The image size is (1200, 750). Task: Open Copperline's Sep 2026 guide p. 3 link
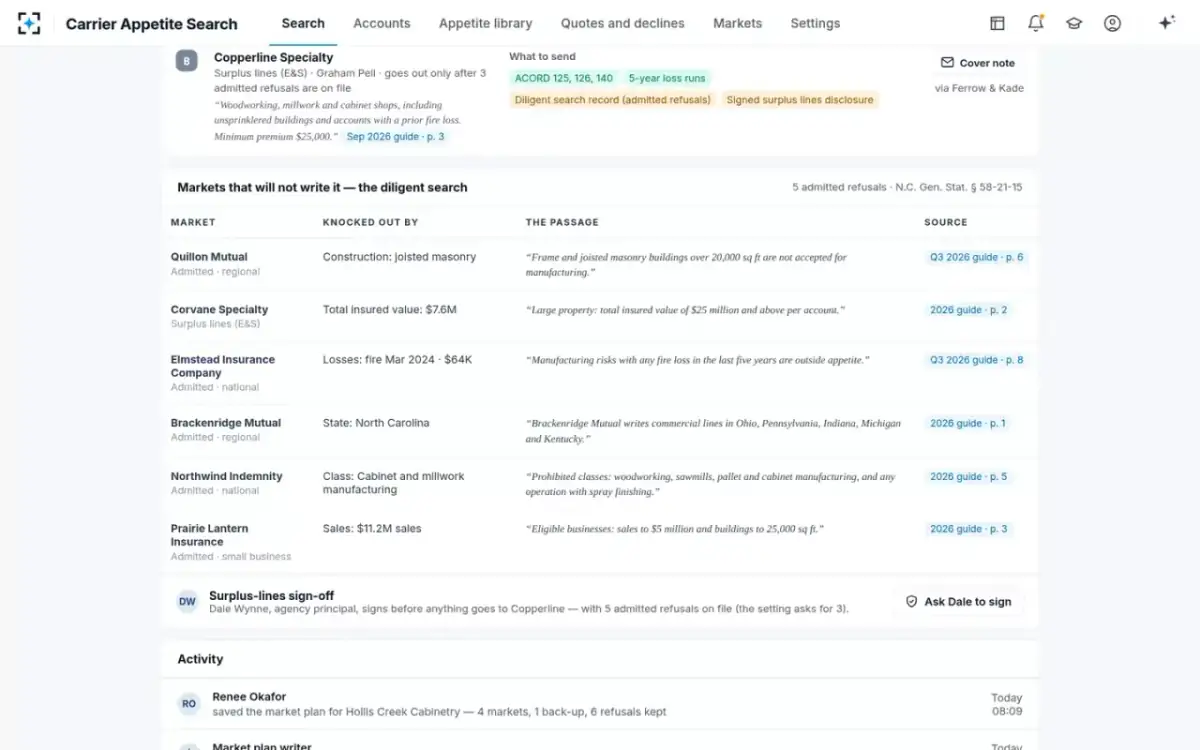pyautogui.click(x=395, y=136)
